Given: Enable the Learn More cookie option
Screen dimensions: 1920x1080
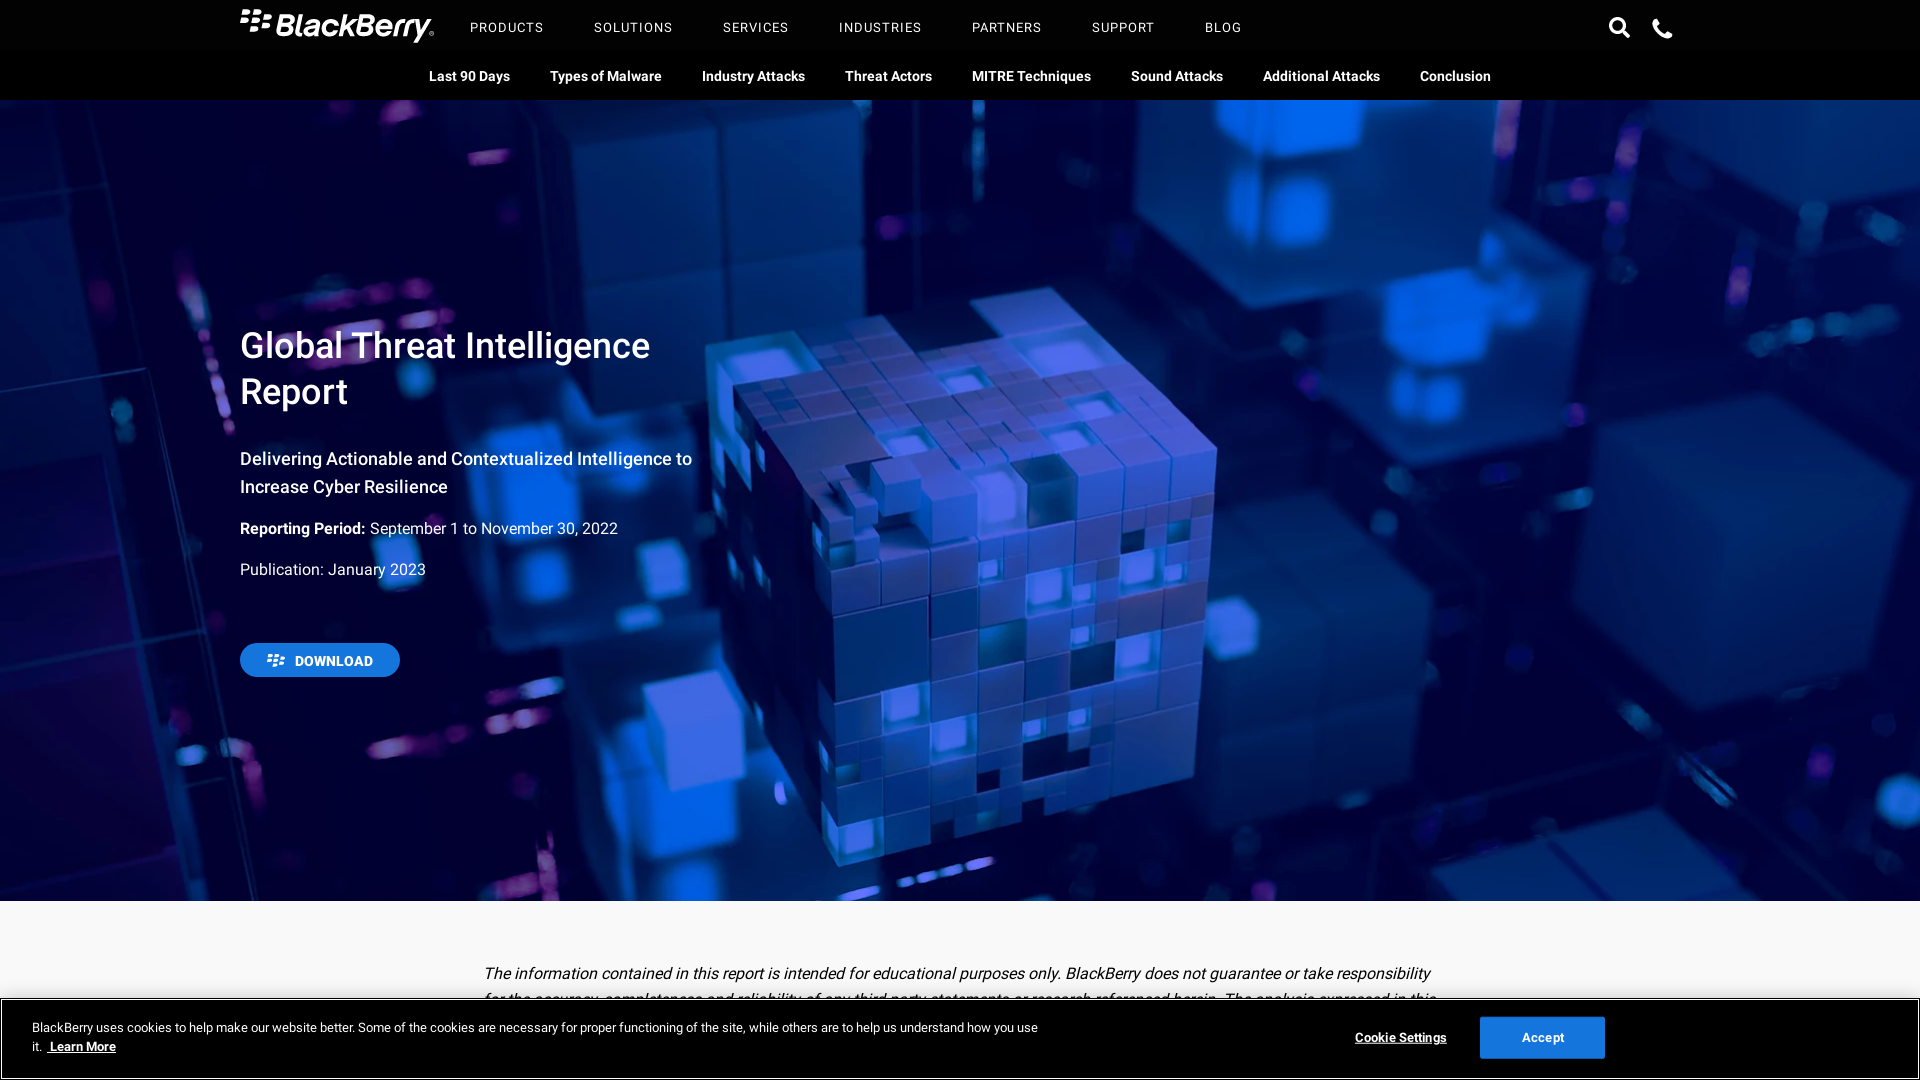Looking at the screenshot, I should pyautogui.click(x=82, y=1047).
